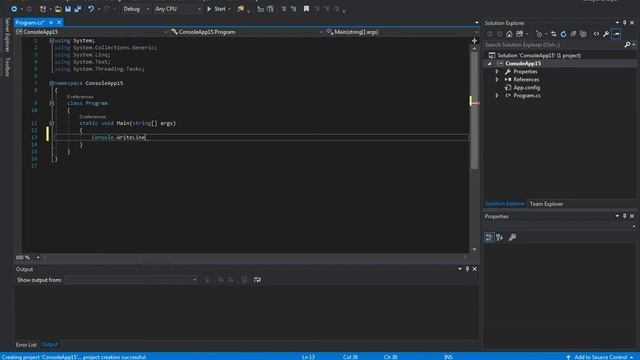Image resolution: width=640 pixels, height=360 pixels.
Task: Click the Console.WriteLine code line
Action: tap(119, 137)
